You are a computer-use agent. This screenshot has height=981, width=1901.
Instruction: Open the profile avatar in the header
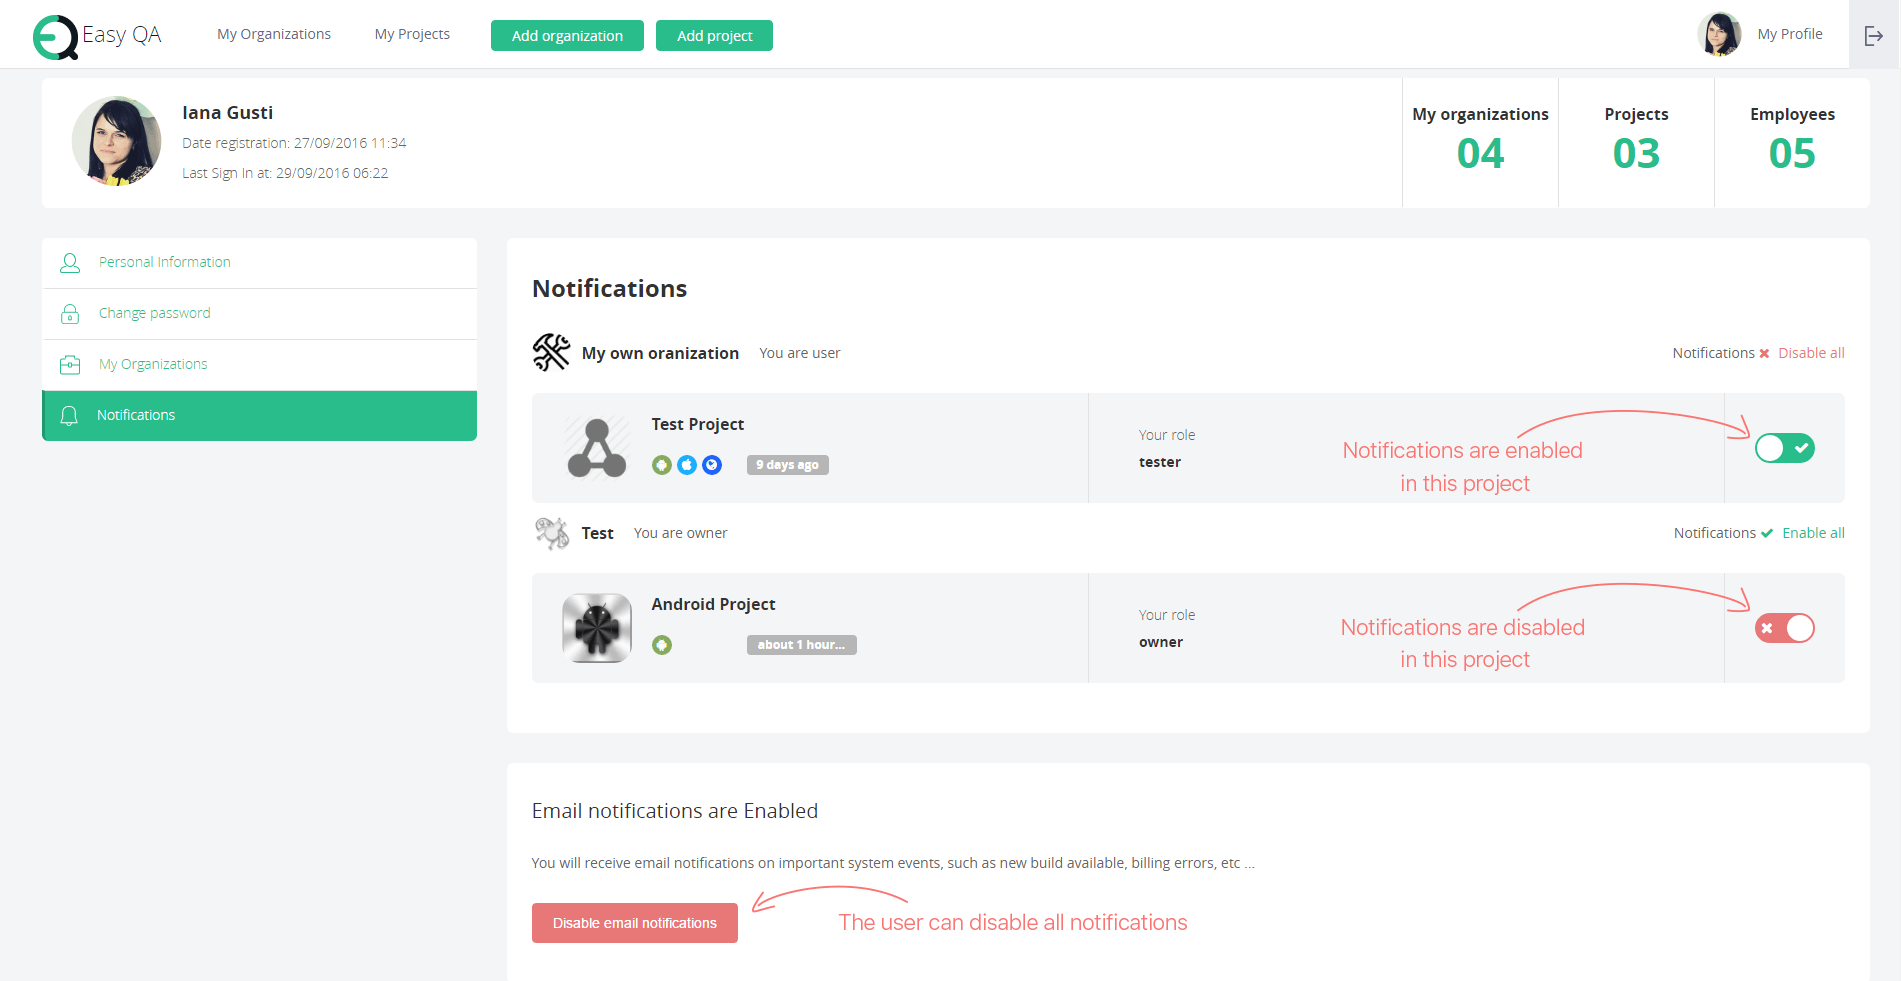tap(1719, 34)
